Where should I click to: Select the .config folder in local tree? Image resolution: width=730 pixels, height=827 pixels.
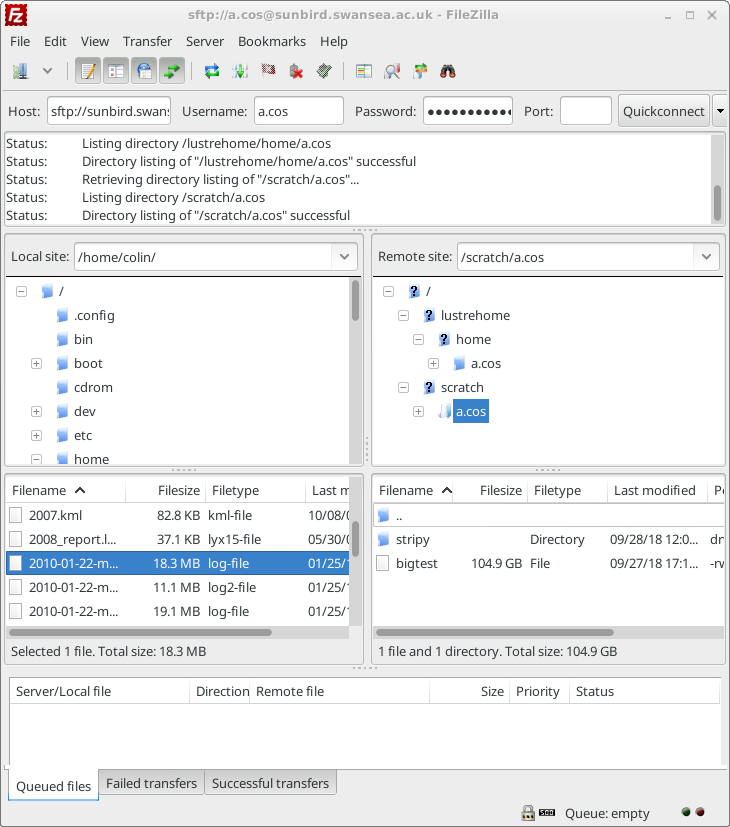coord(94,315)
